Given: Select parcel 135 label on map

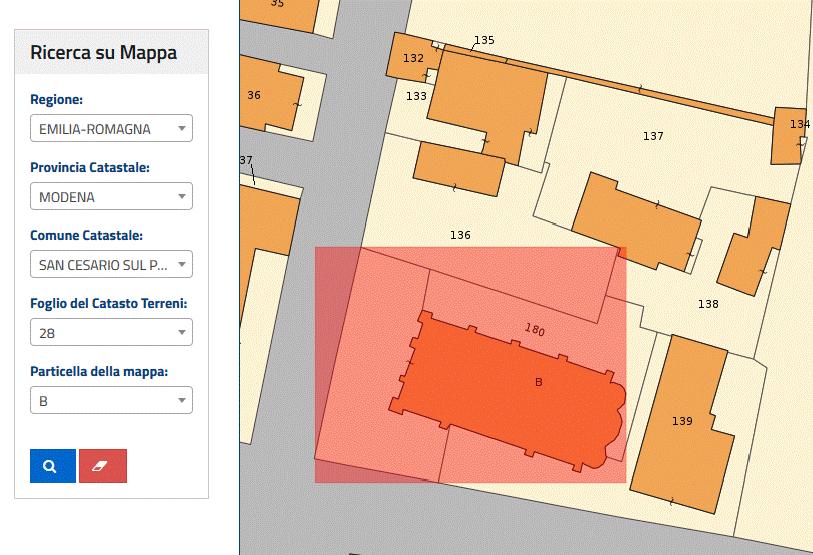Looking at the screenshot, I should point(484,41).
